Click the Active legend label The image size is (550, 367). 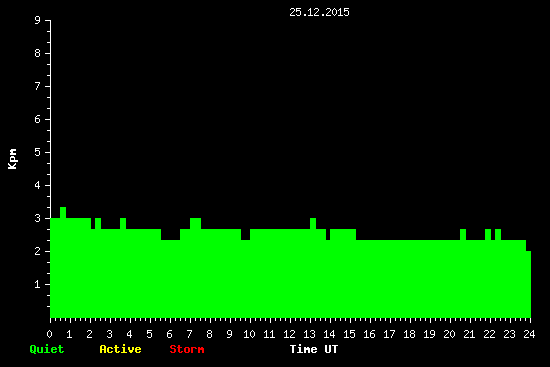[x=120, y=349]
